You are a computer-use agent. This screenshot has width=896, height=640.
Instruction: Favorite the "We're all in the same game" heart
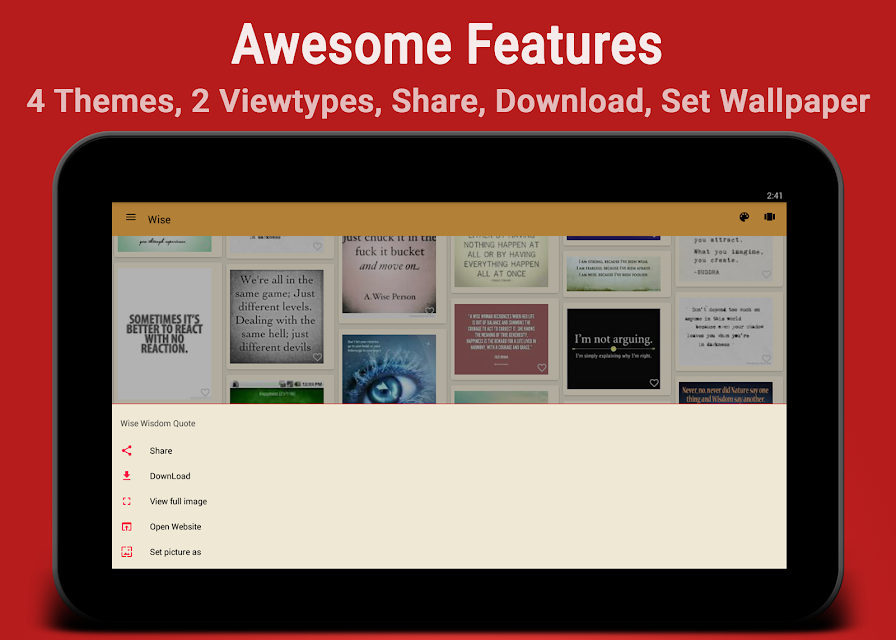click(317, 357)
